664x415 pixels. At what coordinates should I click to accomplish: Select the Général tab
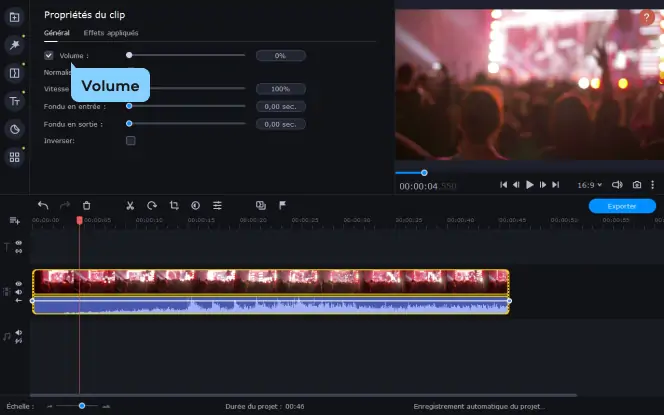tap(56, 33)
